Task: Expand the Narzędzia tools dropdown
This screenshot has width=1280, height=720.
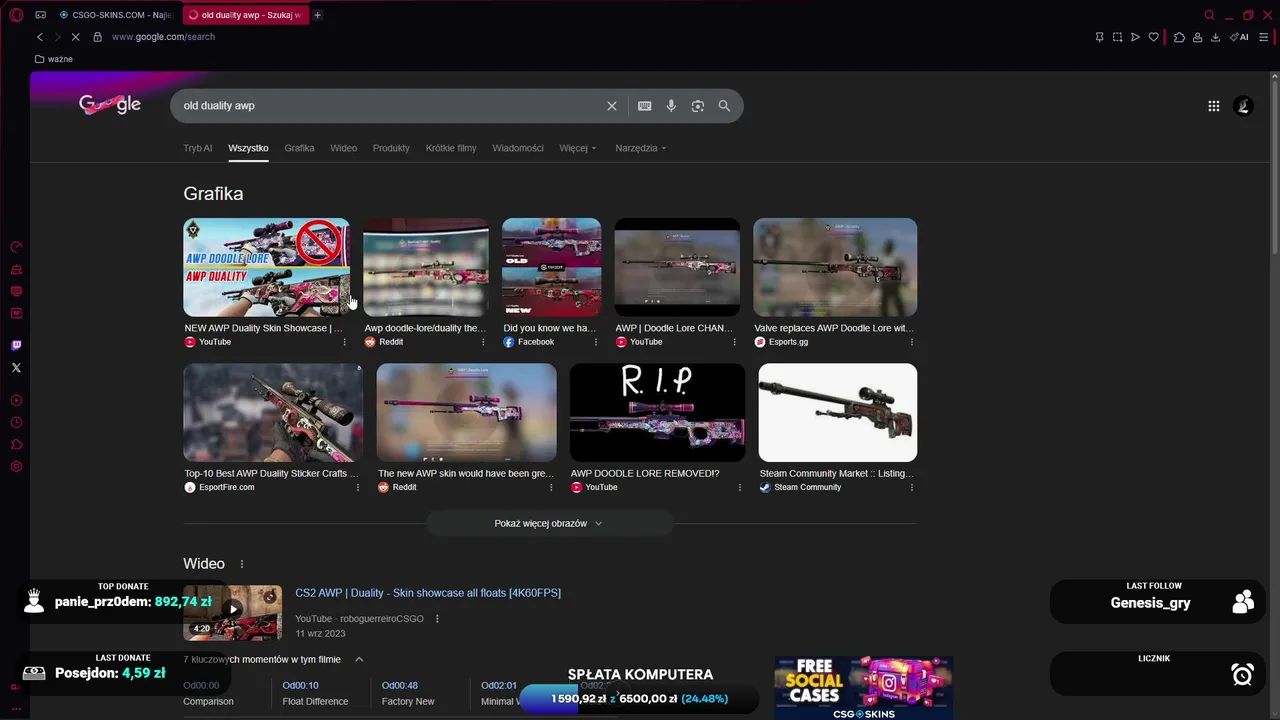Action: coord(640,148)
